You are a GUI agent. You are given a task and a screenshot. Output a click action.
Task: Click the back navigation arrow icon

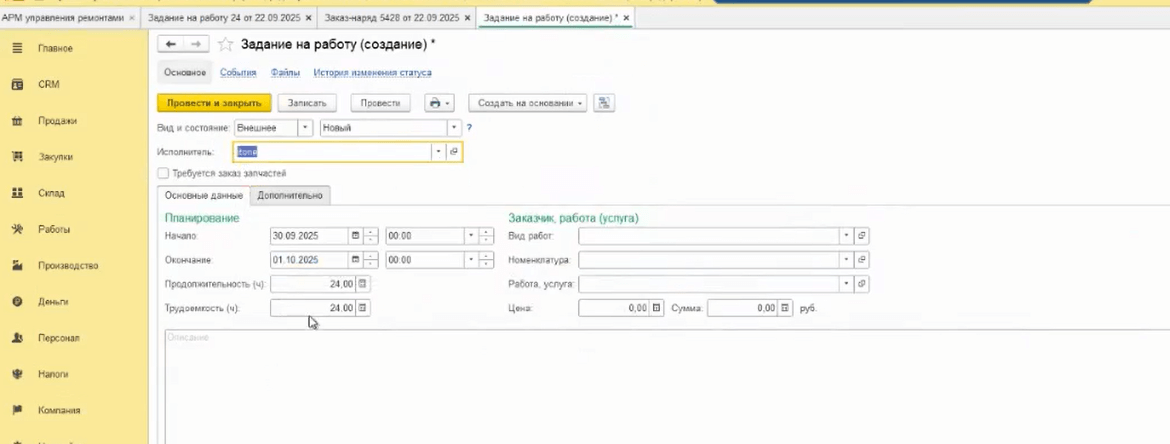click(171, 44)
